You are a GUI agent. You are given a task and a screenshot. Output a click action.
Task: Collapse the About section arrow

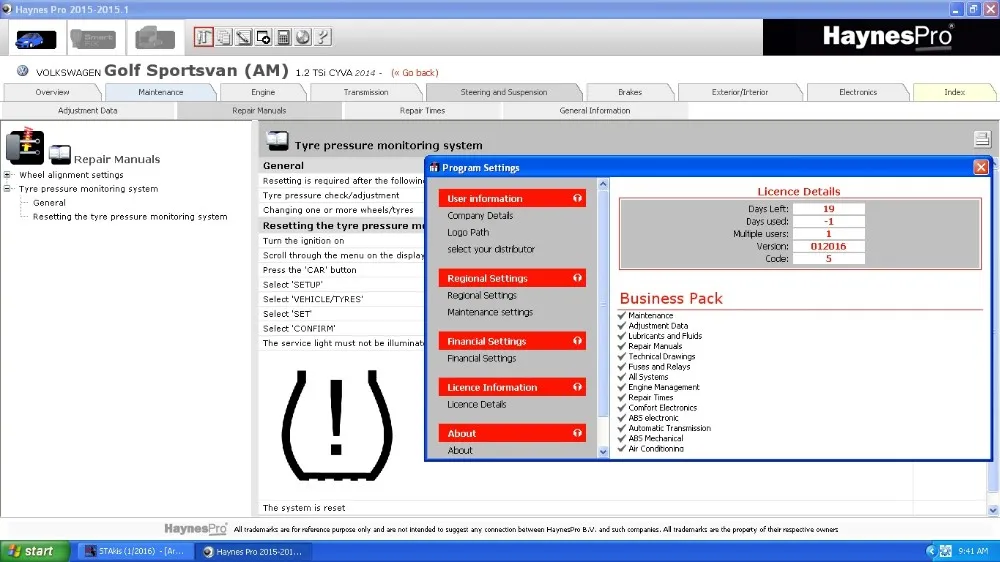pyautogui.click(x=577, y=433)
